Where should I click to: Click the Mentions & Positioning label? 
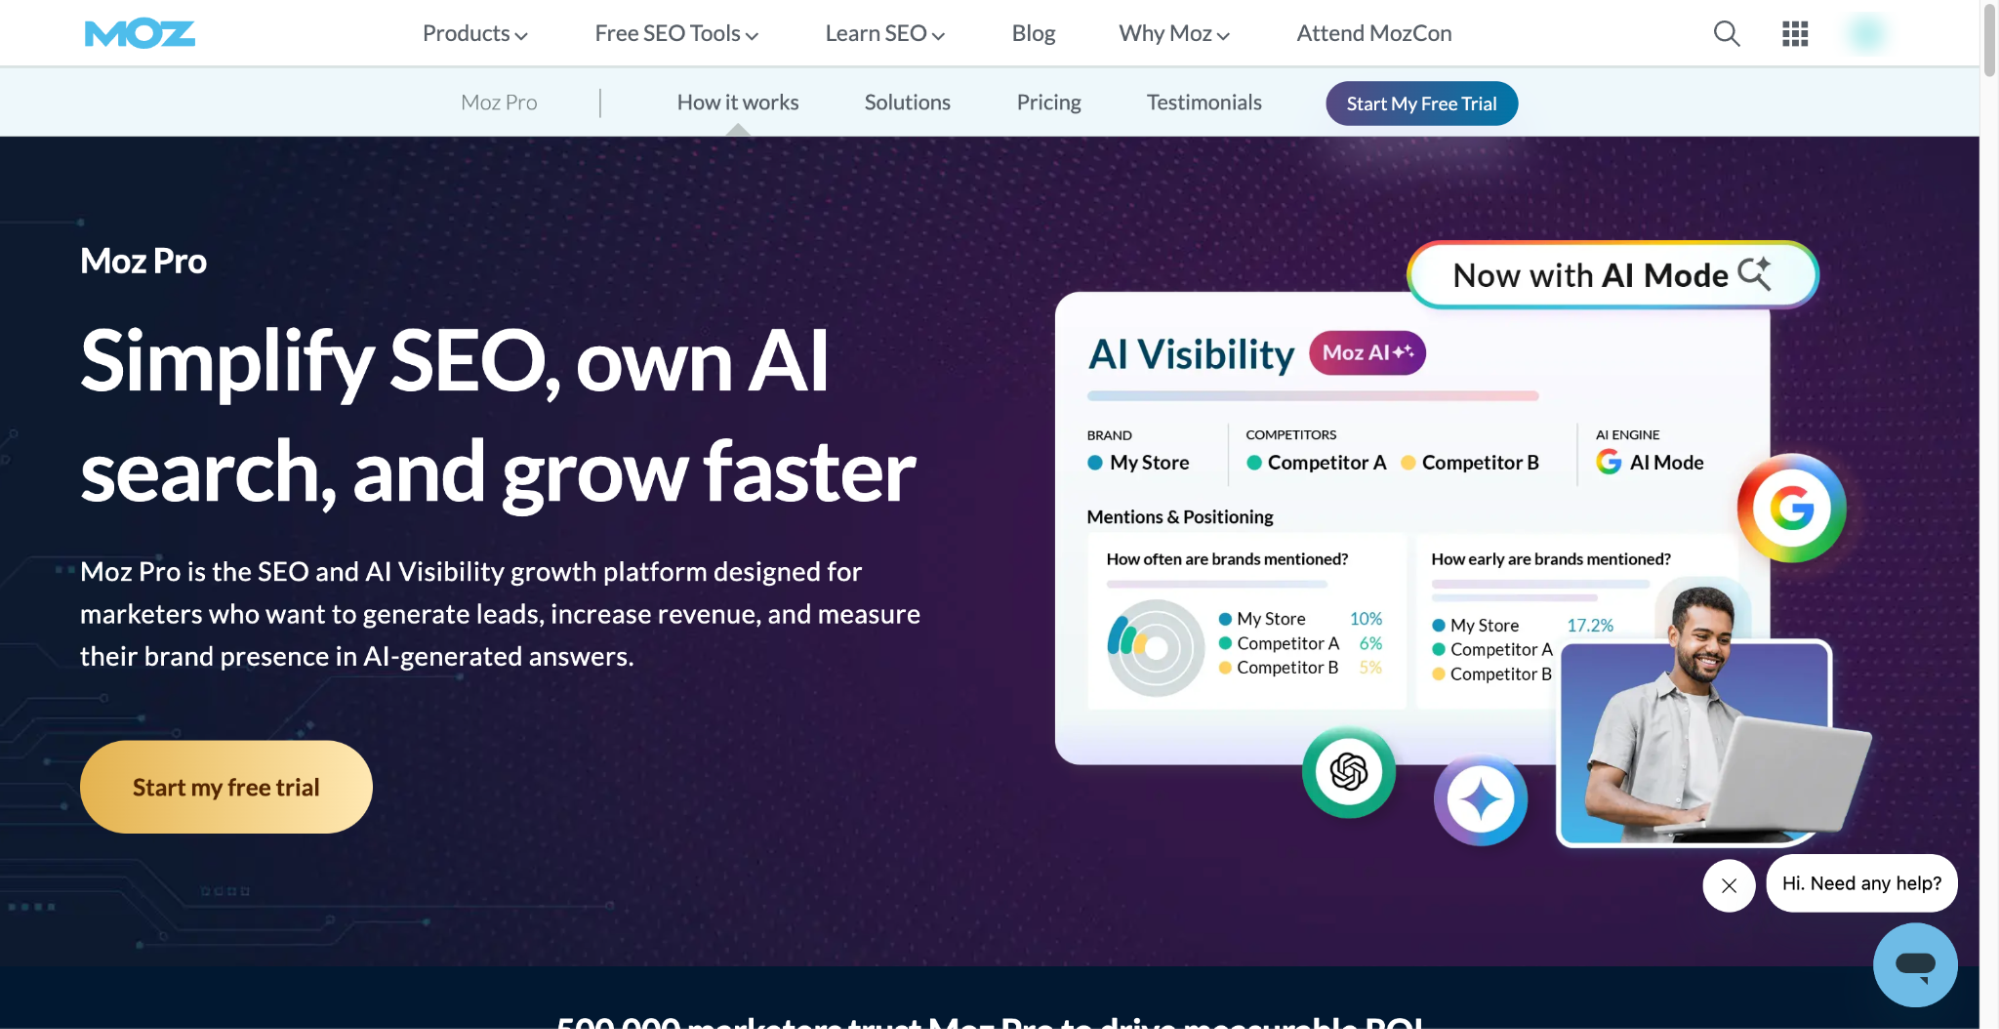1180,517
